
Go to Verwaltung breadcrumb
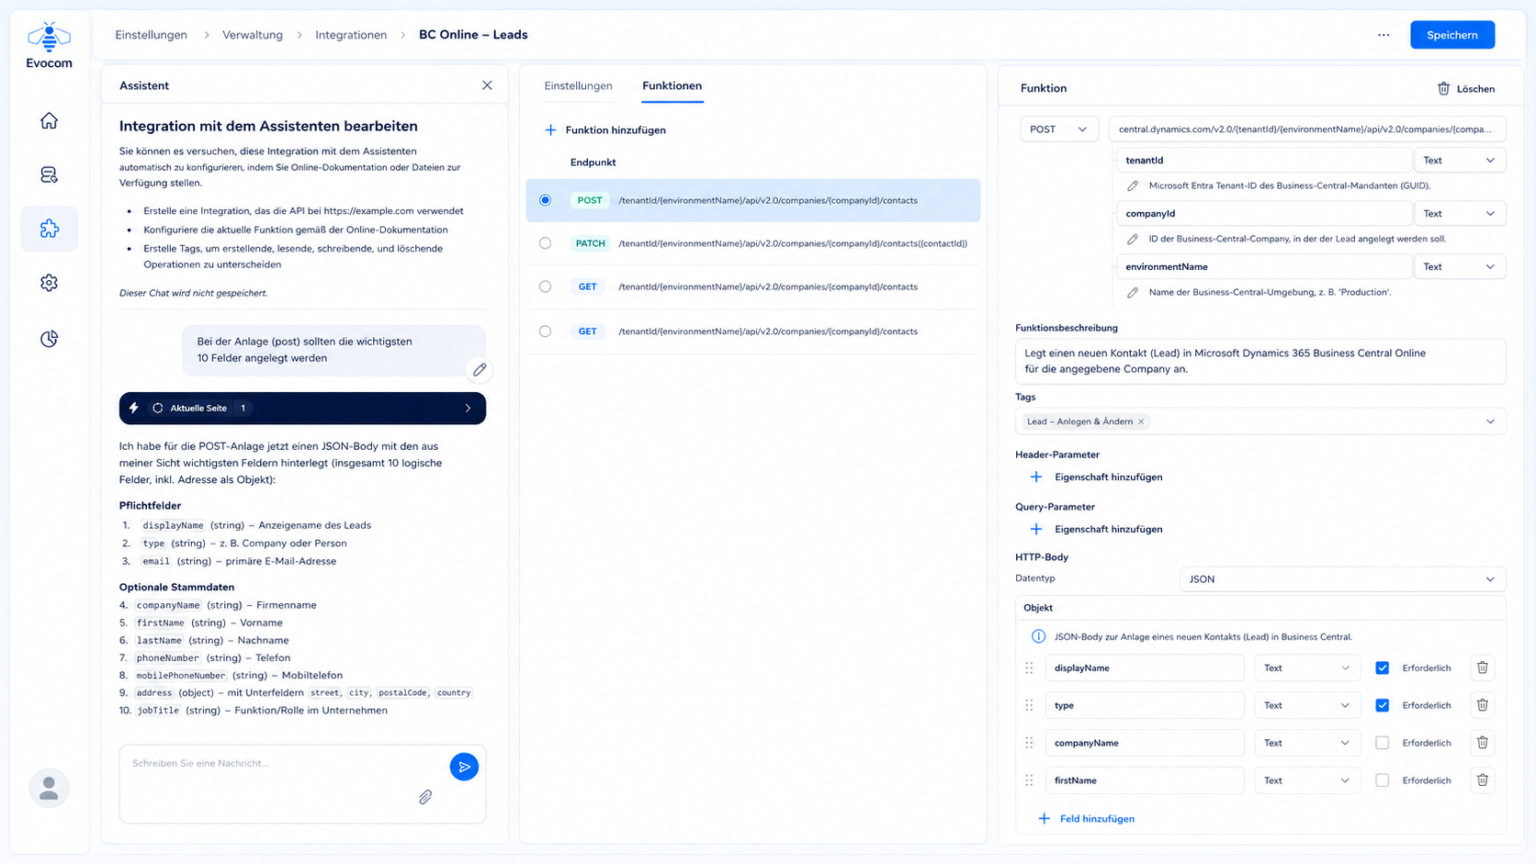pyautogui.click(x=252, y=35)
